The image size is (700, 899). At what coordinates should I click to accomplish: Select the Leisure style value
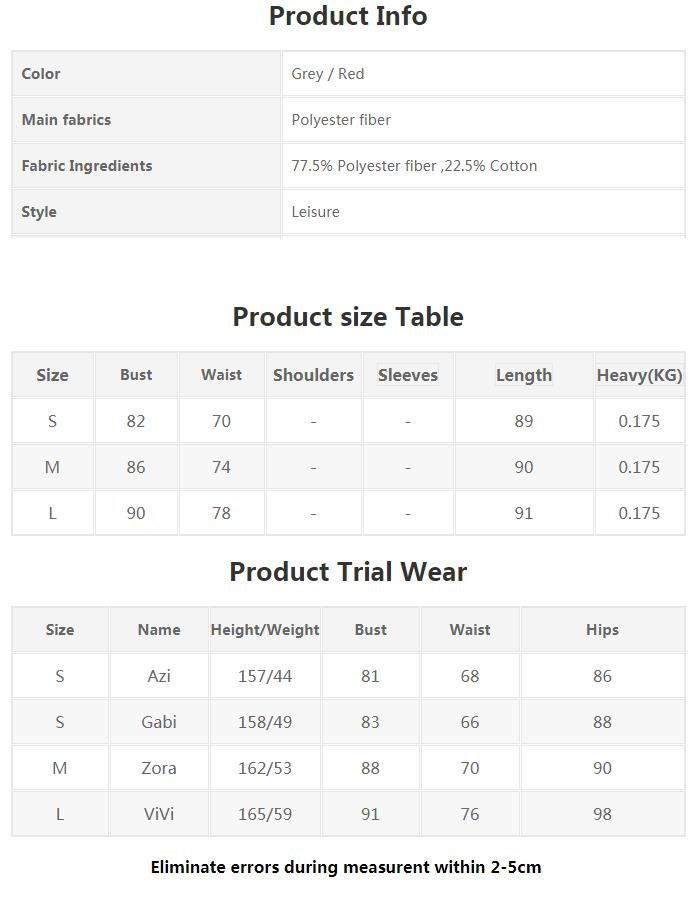315,212
